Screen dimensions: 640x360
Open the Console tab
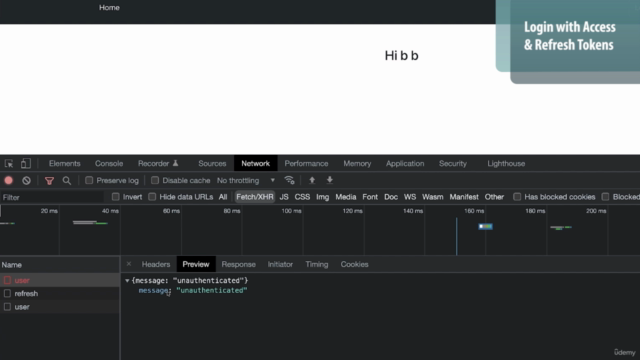[109, 163]
